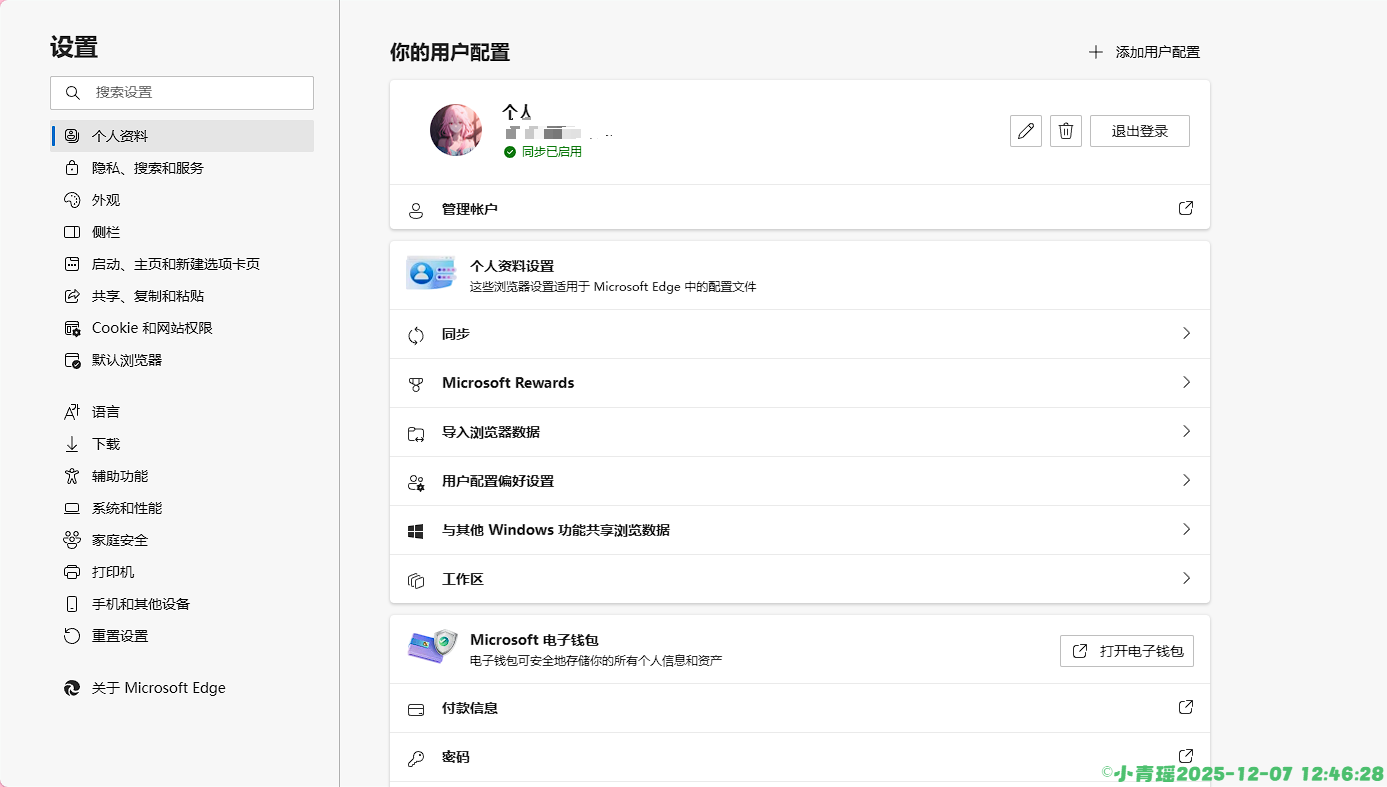Click the 辅助功能 accessibility icon
Screen dimensions: 1387x787
tap(72, 476)
